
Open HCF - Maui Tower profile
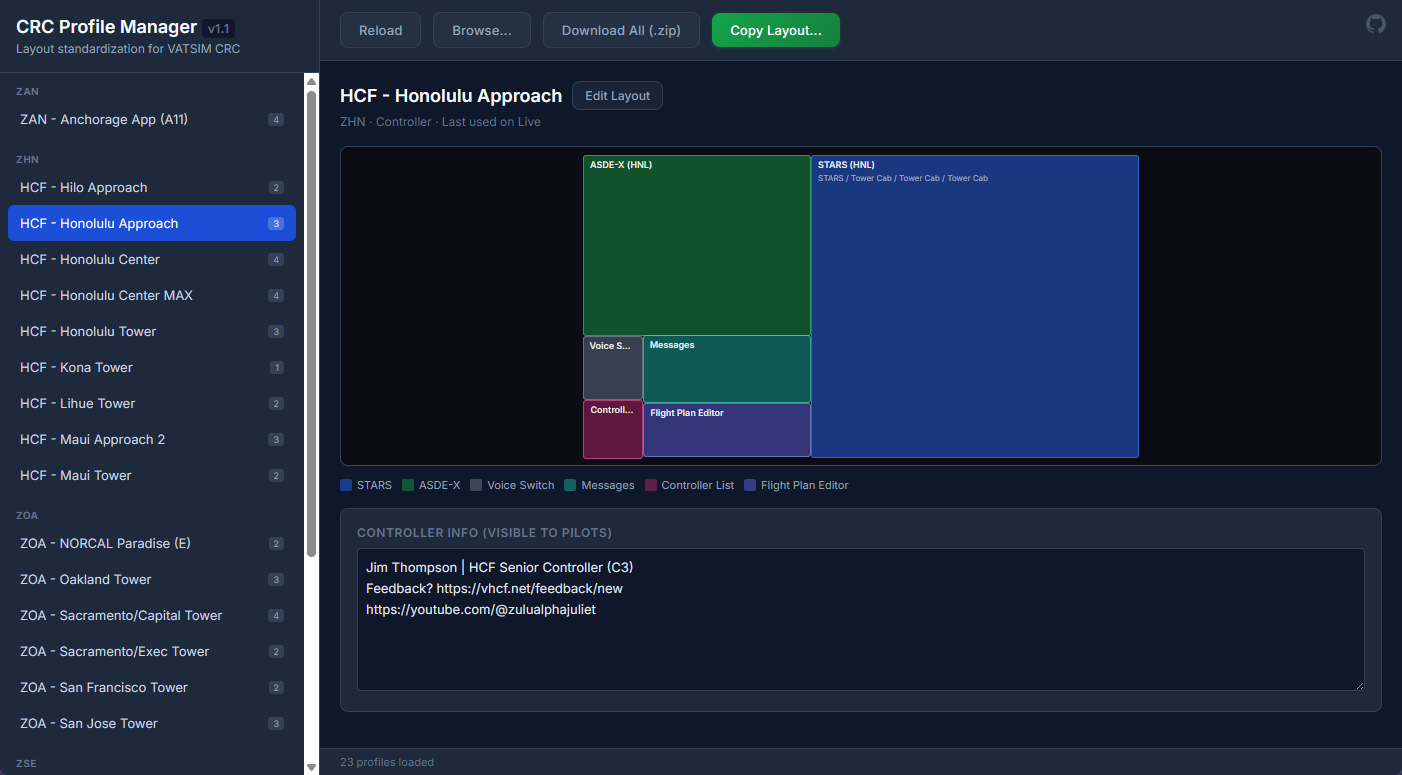coord(152,475)
